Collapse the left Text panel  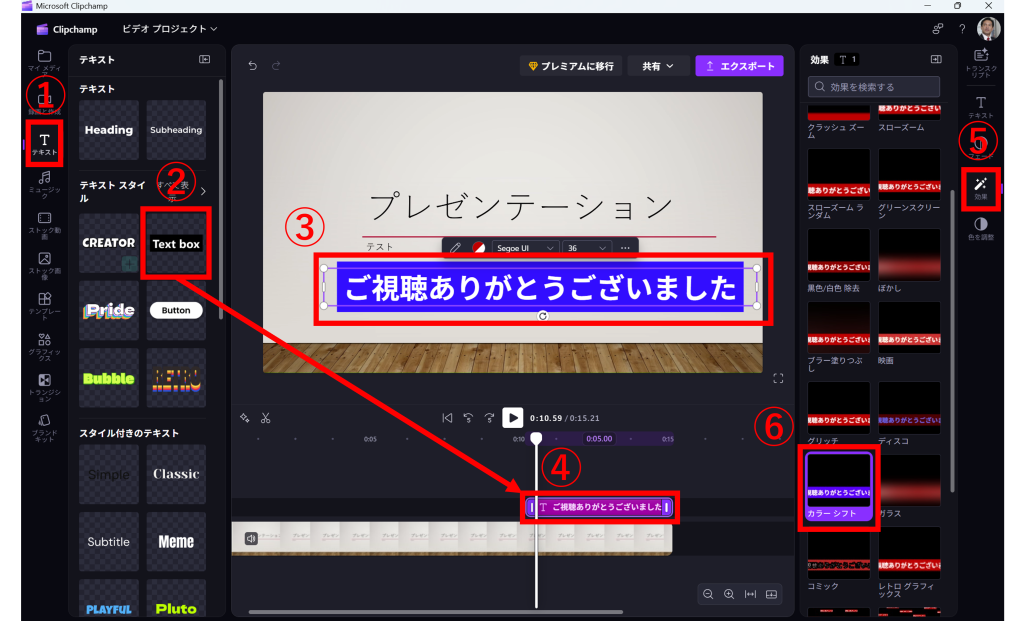(204, 59)
